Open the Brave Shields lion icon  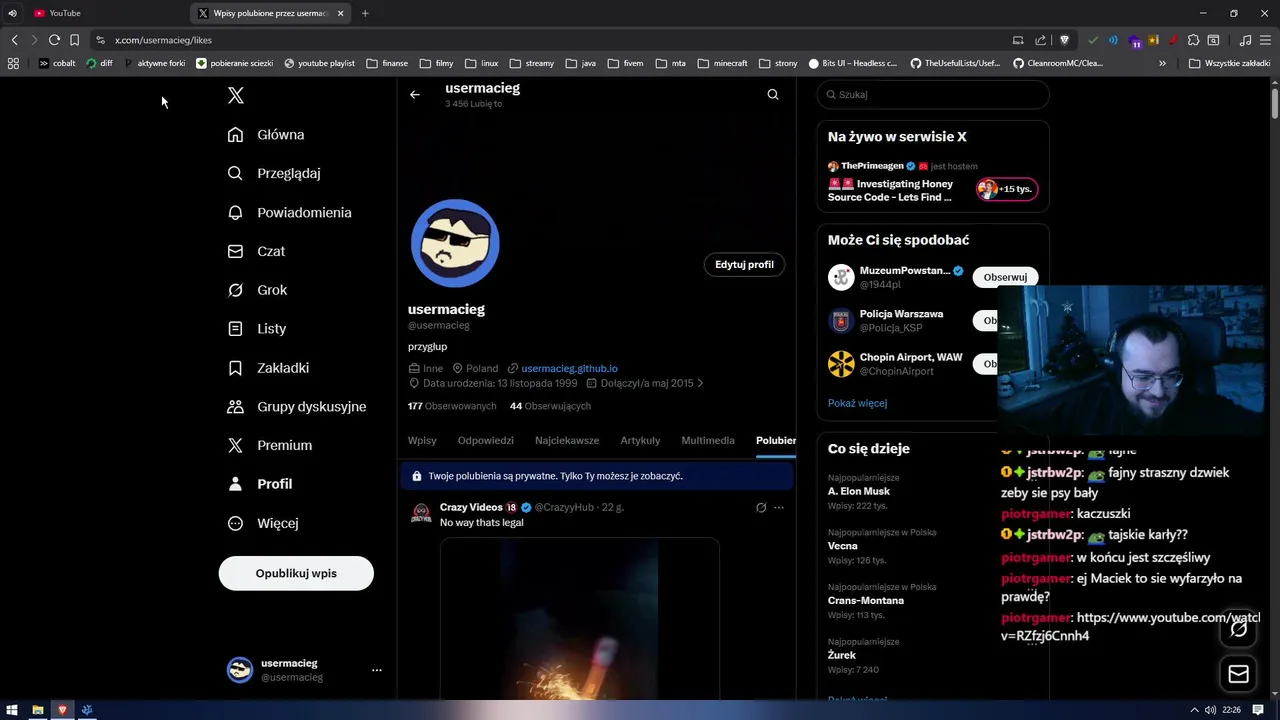click(1064, 40)
